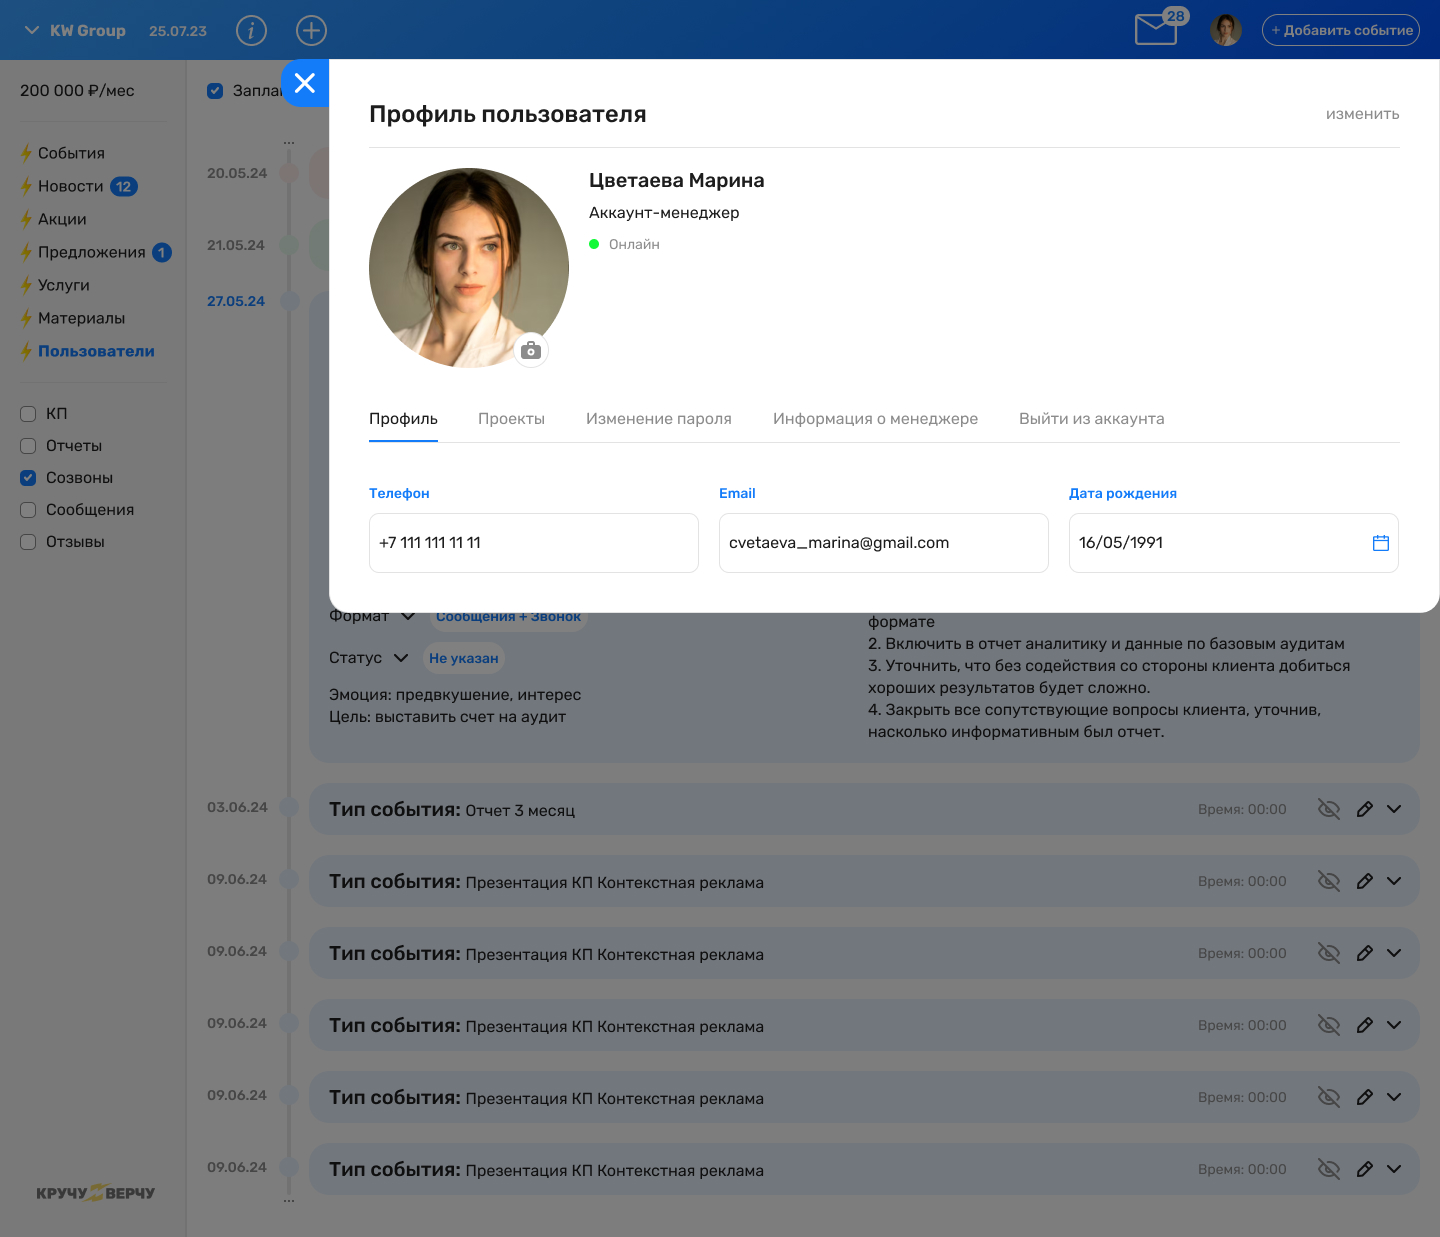Expand the KW Group dropdown chevron

(31, 31)
